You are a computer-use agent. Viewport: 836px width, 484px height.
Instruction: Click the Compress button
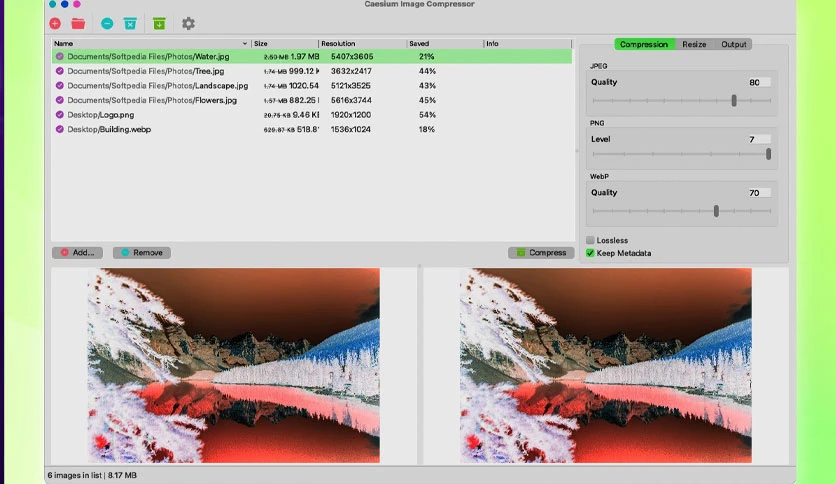541,253
